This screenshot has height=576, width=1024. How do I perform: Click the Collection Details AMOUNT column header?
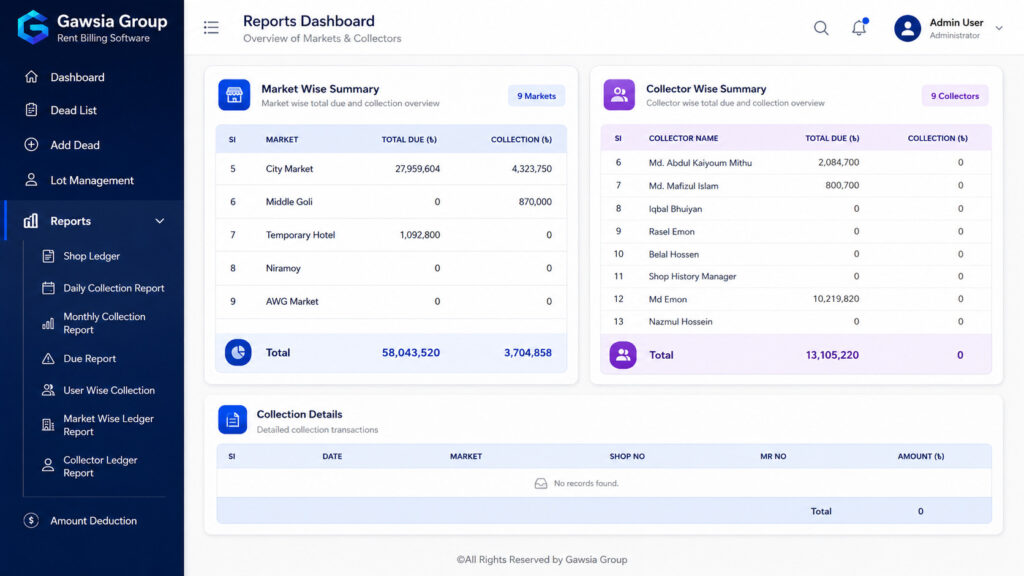(x=920, y=456)
